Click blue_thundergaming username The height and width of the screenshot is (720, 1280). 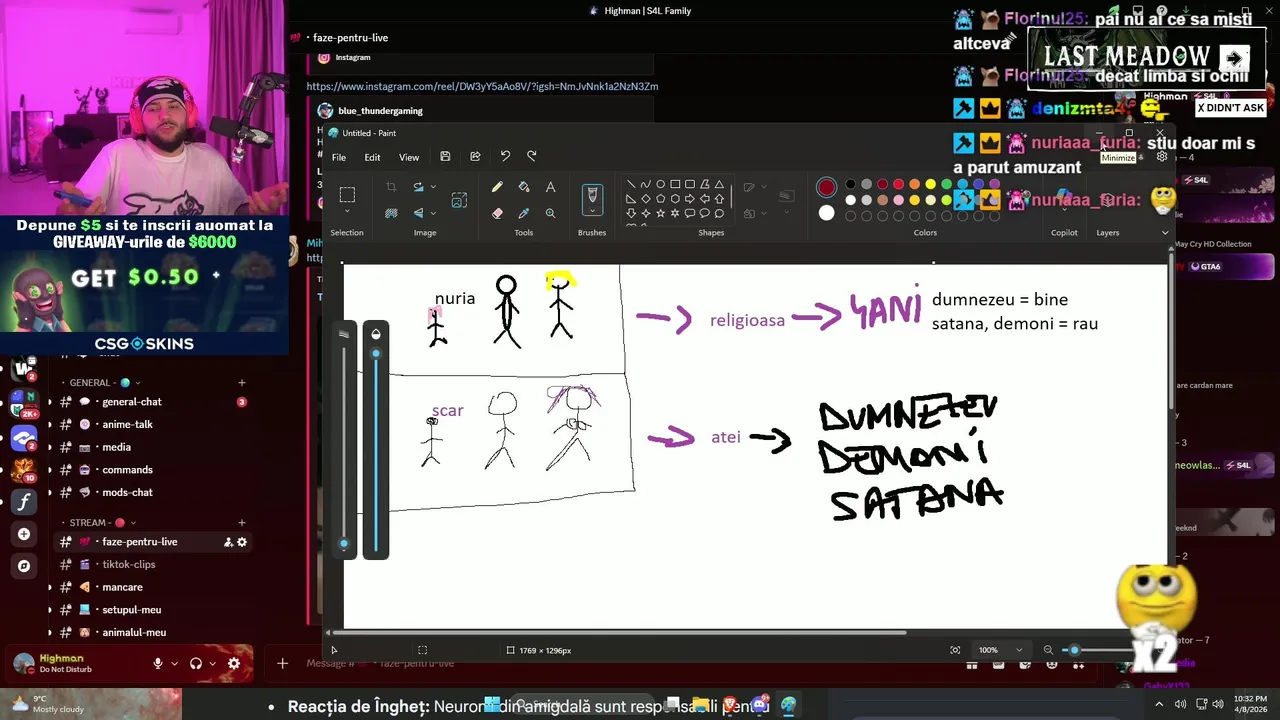(380, 111)
